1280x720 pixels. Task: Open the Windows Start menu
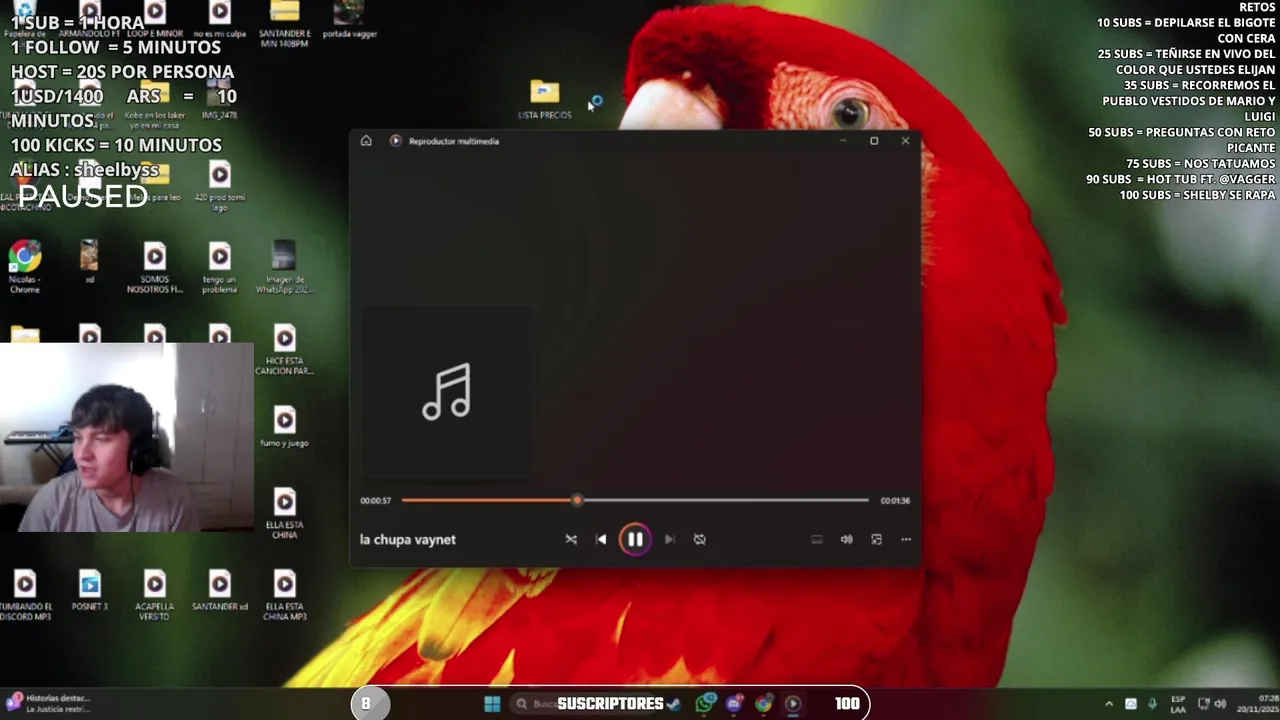492,704
